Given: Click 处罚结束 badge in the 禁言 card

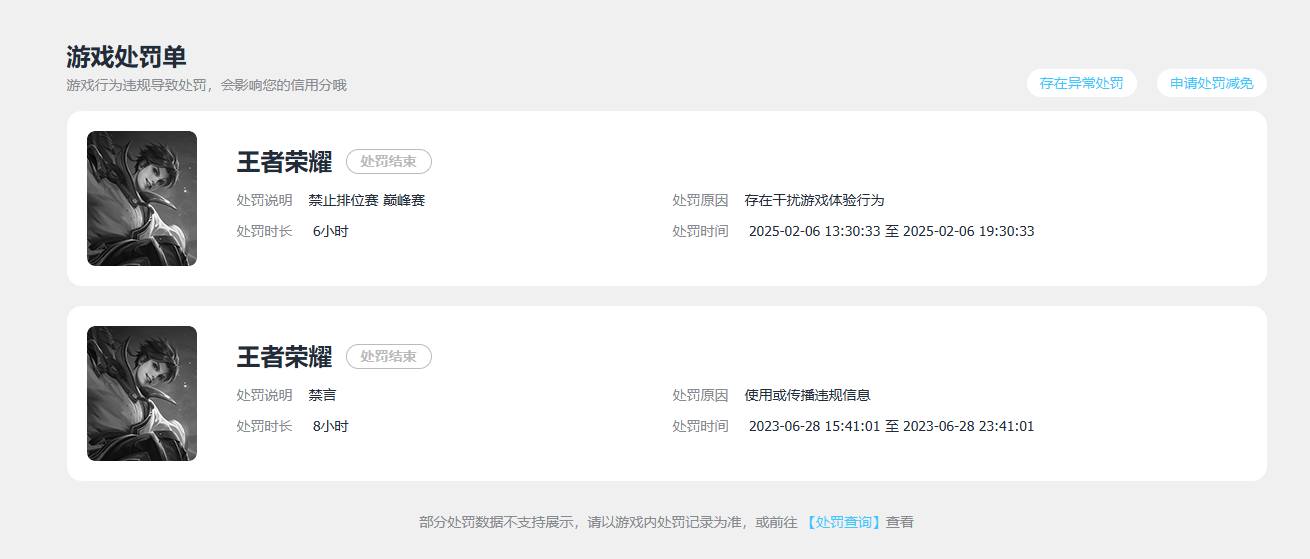Looking at the screenshot, I should (389, 356).
